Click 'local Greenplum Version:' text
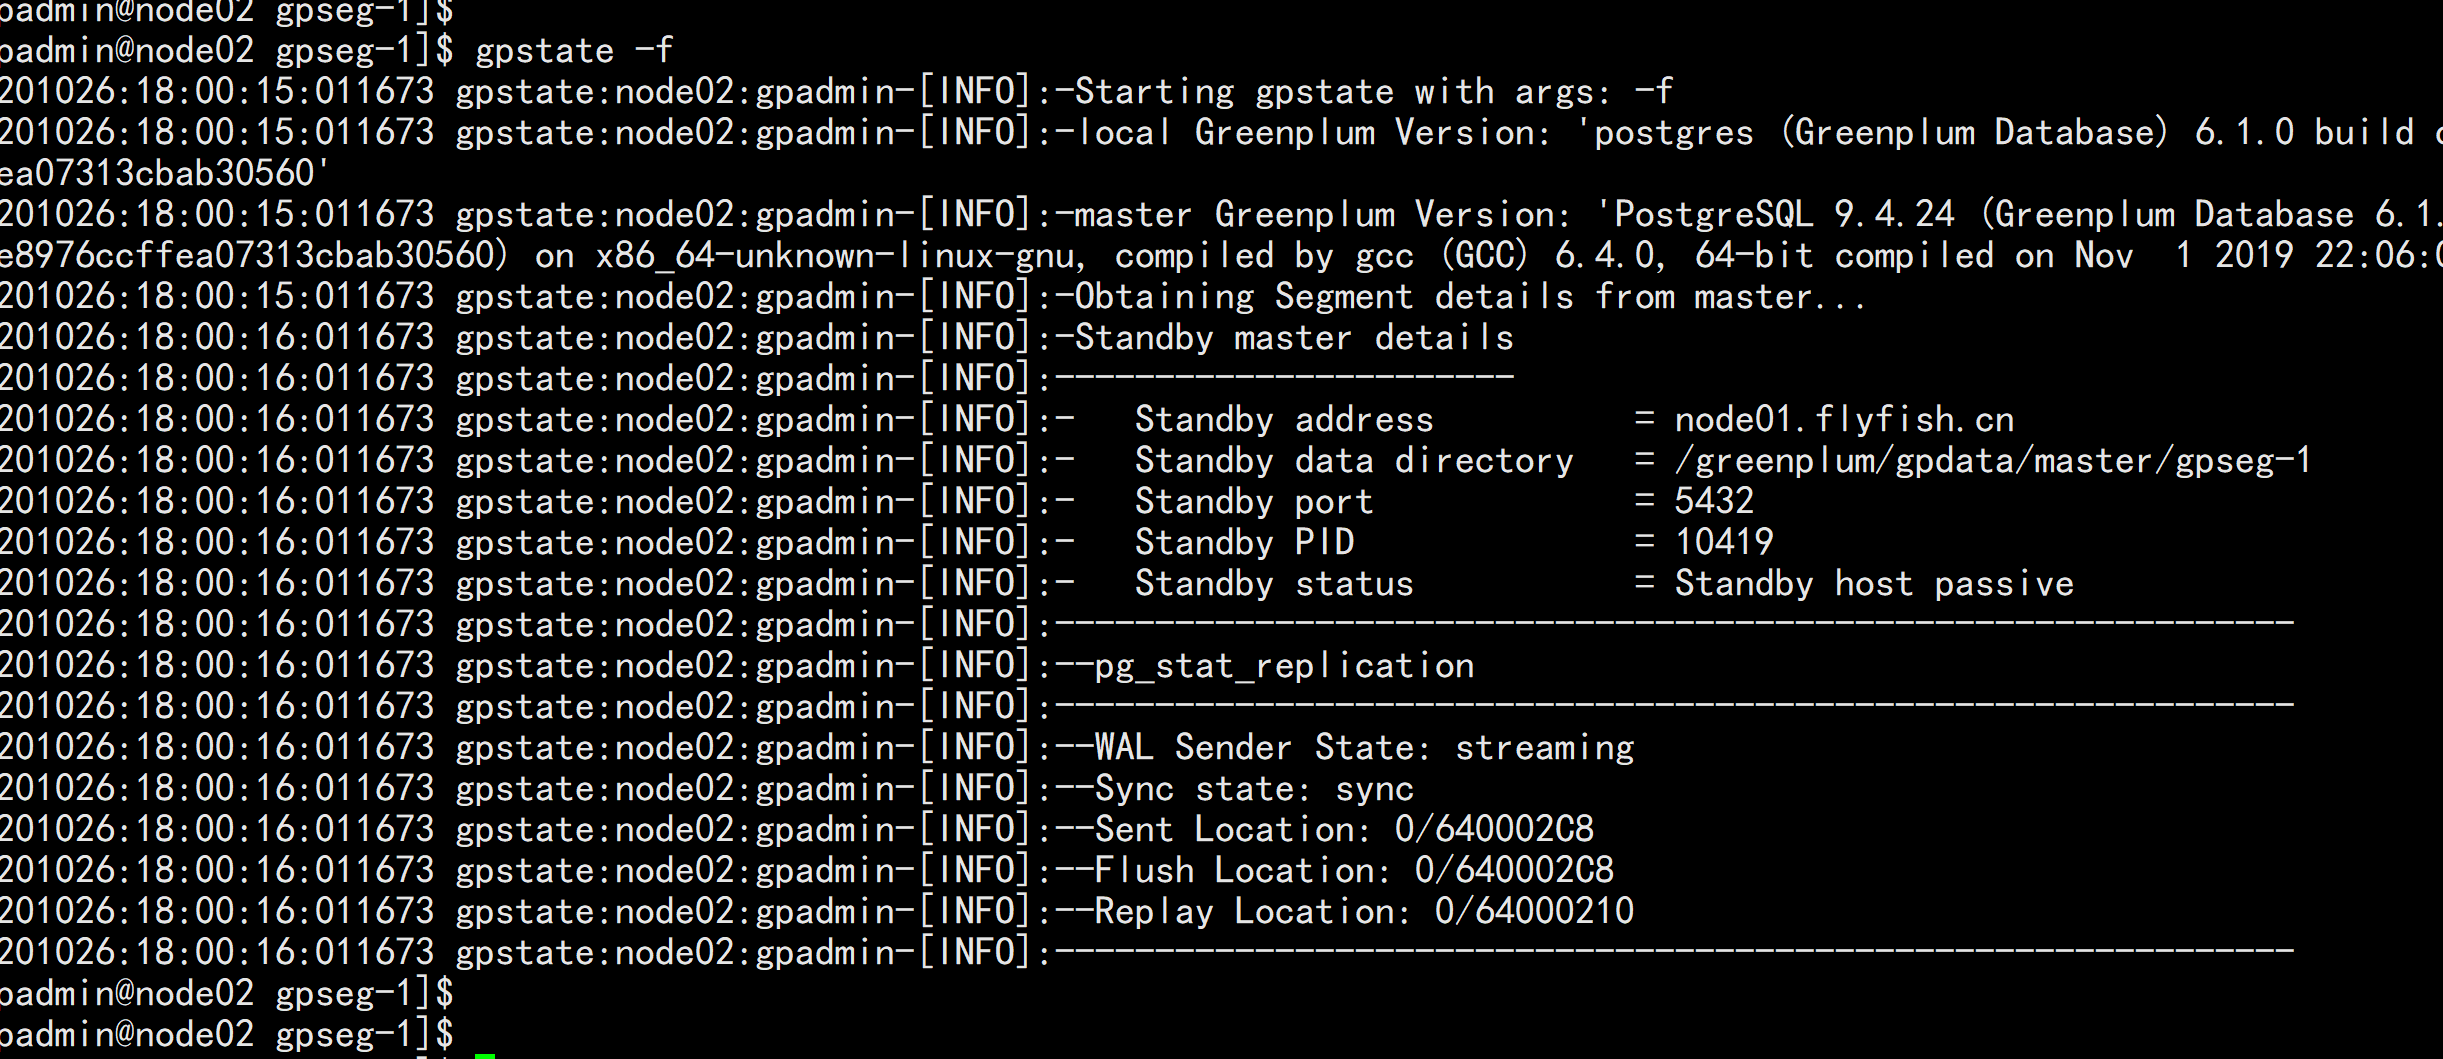The height and width of the screenshot is (1059, 2443). pos(1313,133)
